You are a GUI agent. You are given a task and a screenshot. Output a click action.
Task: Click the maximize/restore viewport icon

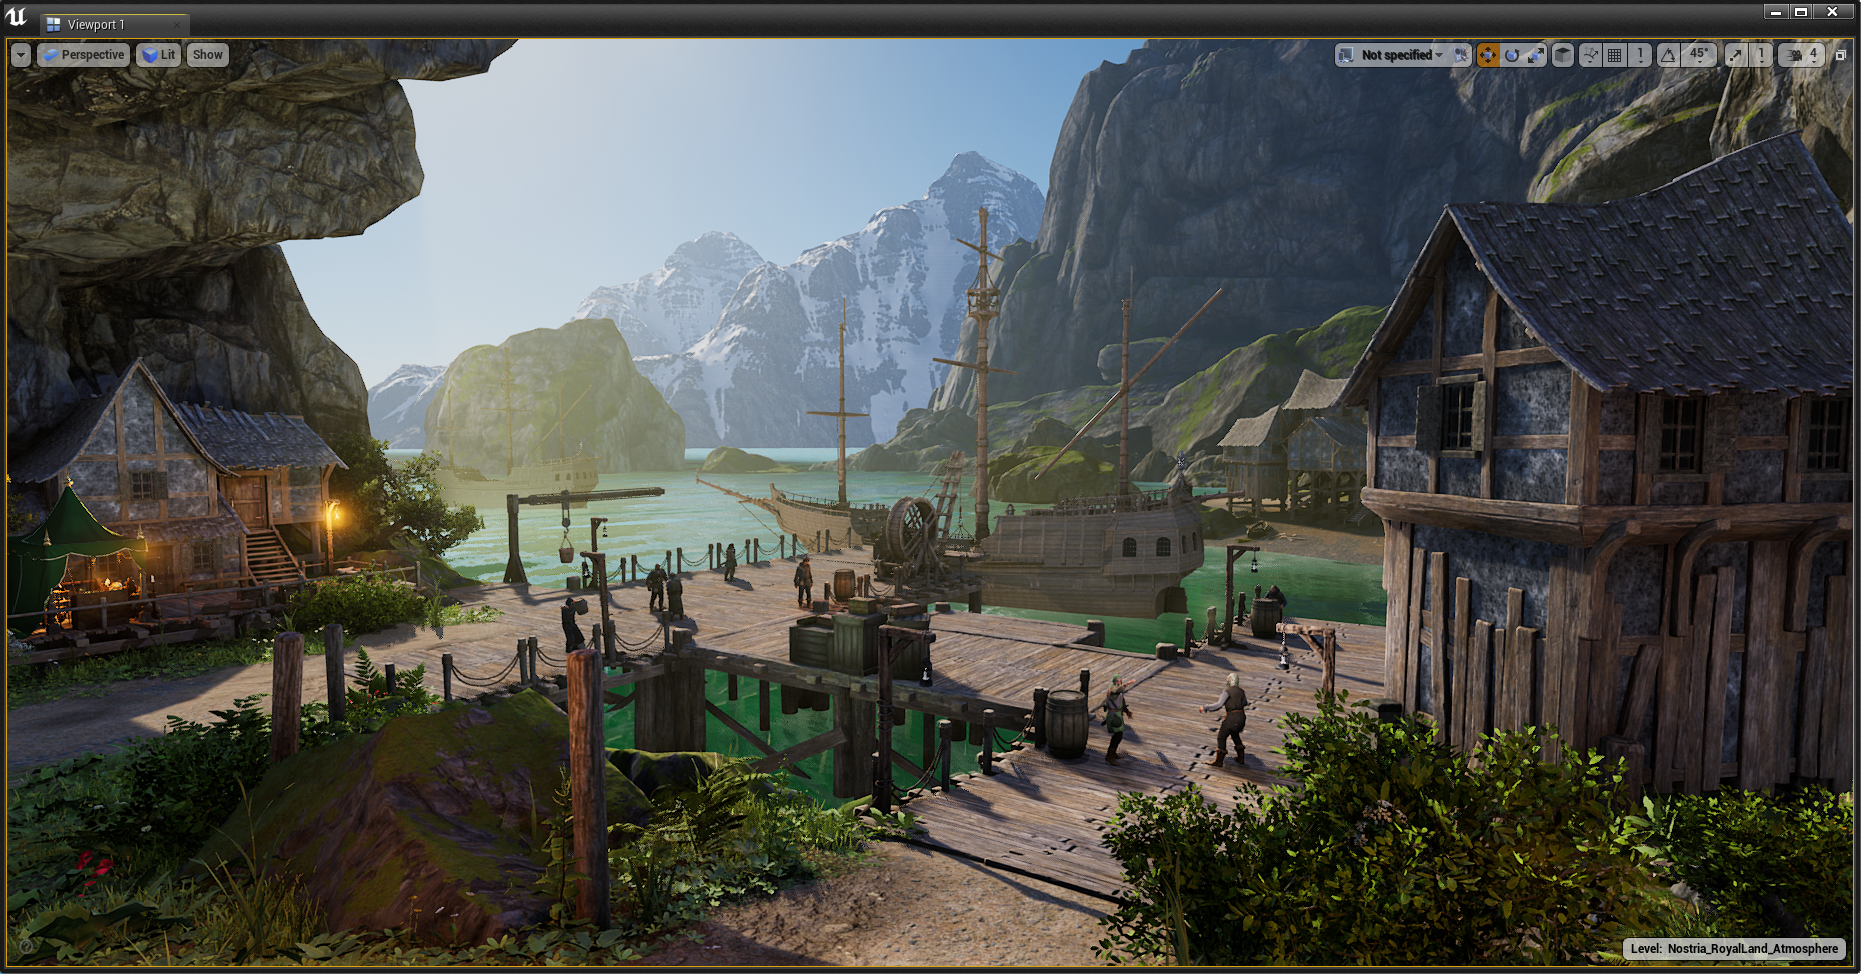tap(1840, 55)
